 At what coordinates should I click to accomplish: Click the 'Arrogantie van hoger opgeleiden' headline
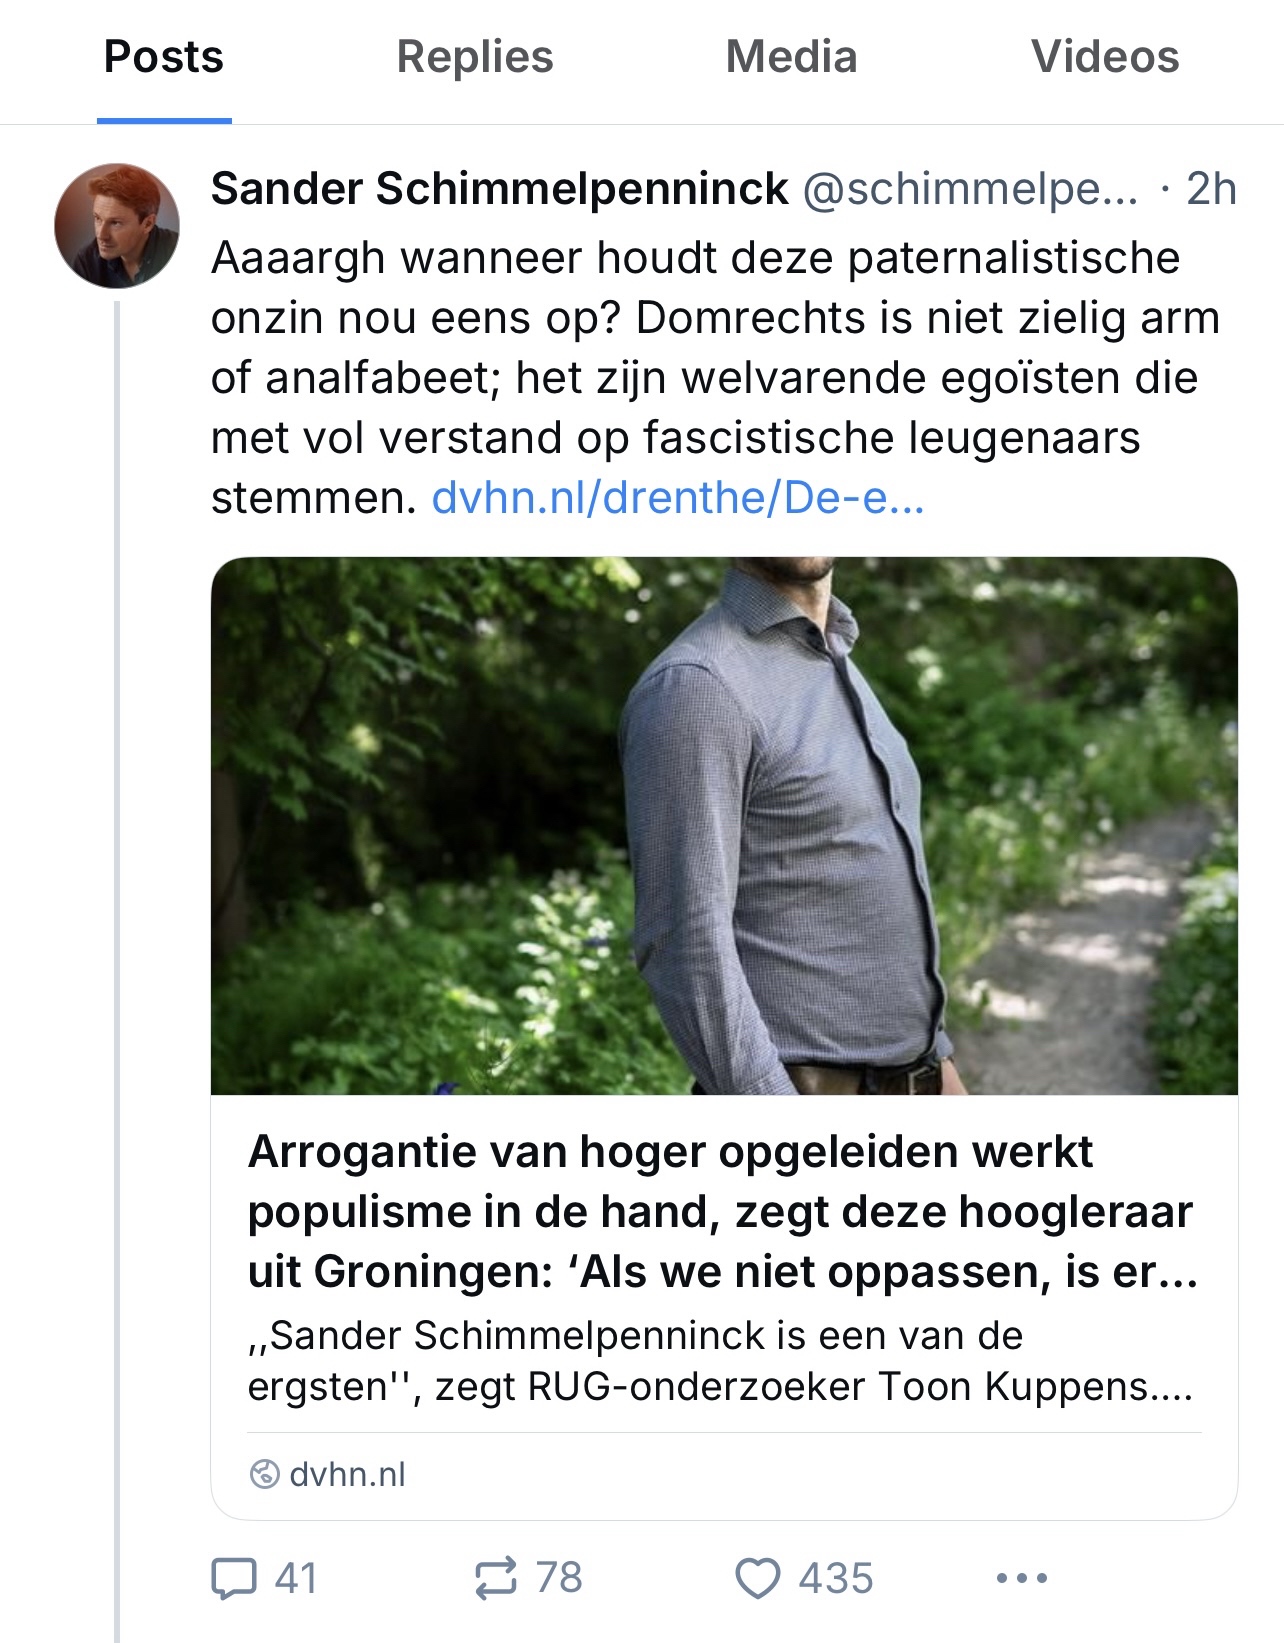[x=722, y=1211]
